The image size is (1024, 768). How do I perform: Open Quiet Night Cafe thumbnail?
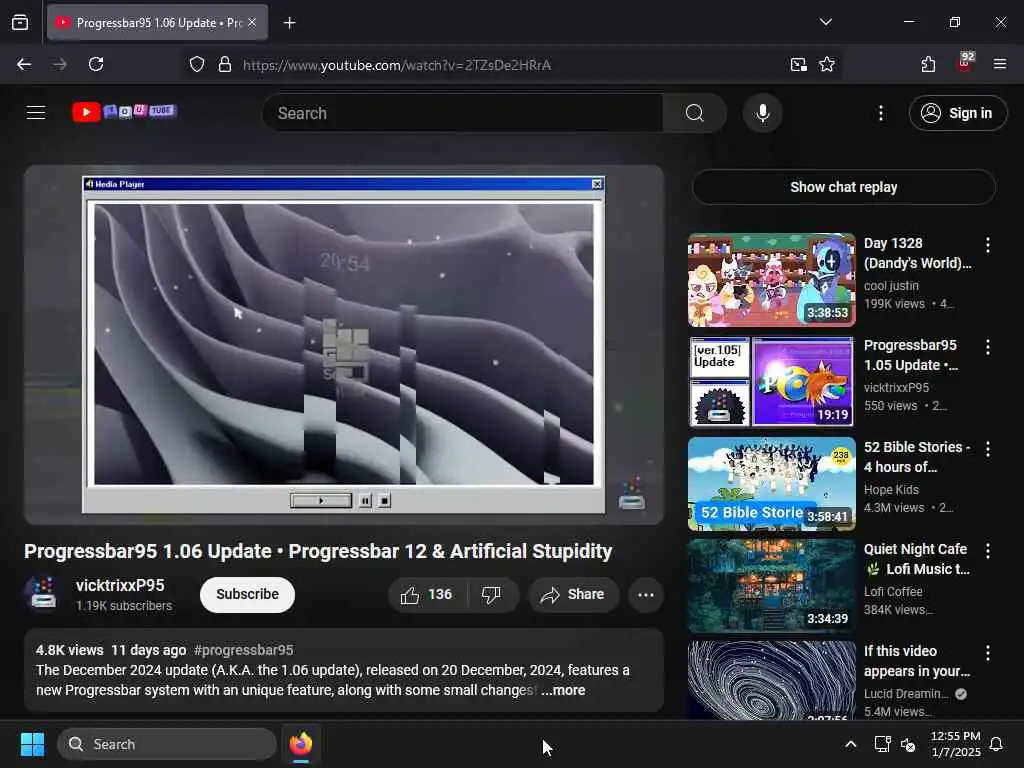tap(772, 585)
